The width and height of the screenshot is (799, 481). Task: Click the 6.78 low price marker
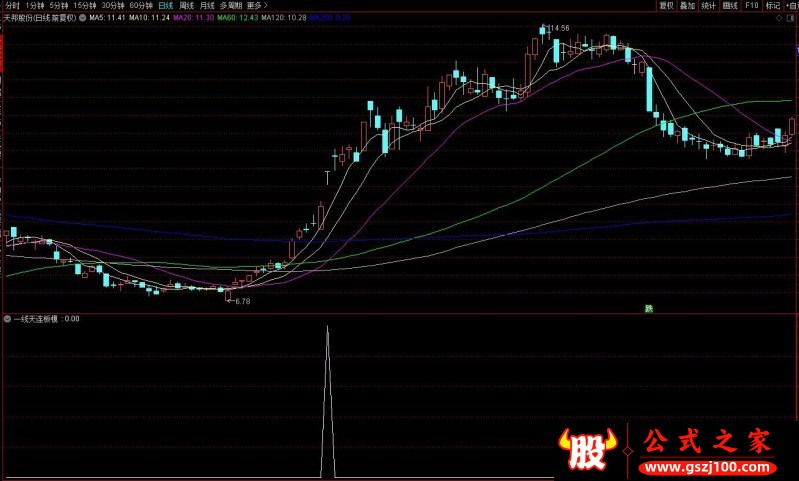[241, 300]
